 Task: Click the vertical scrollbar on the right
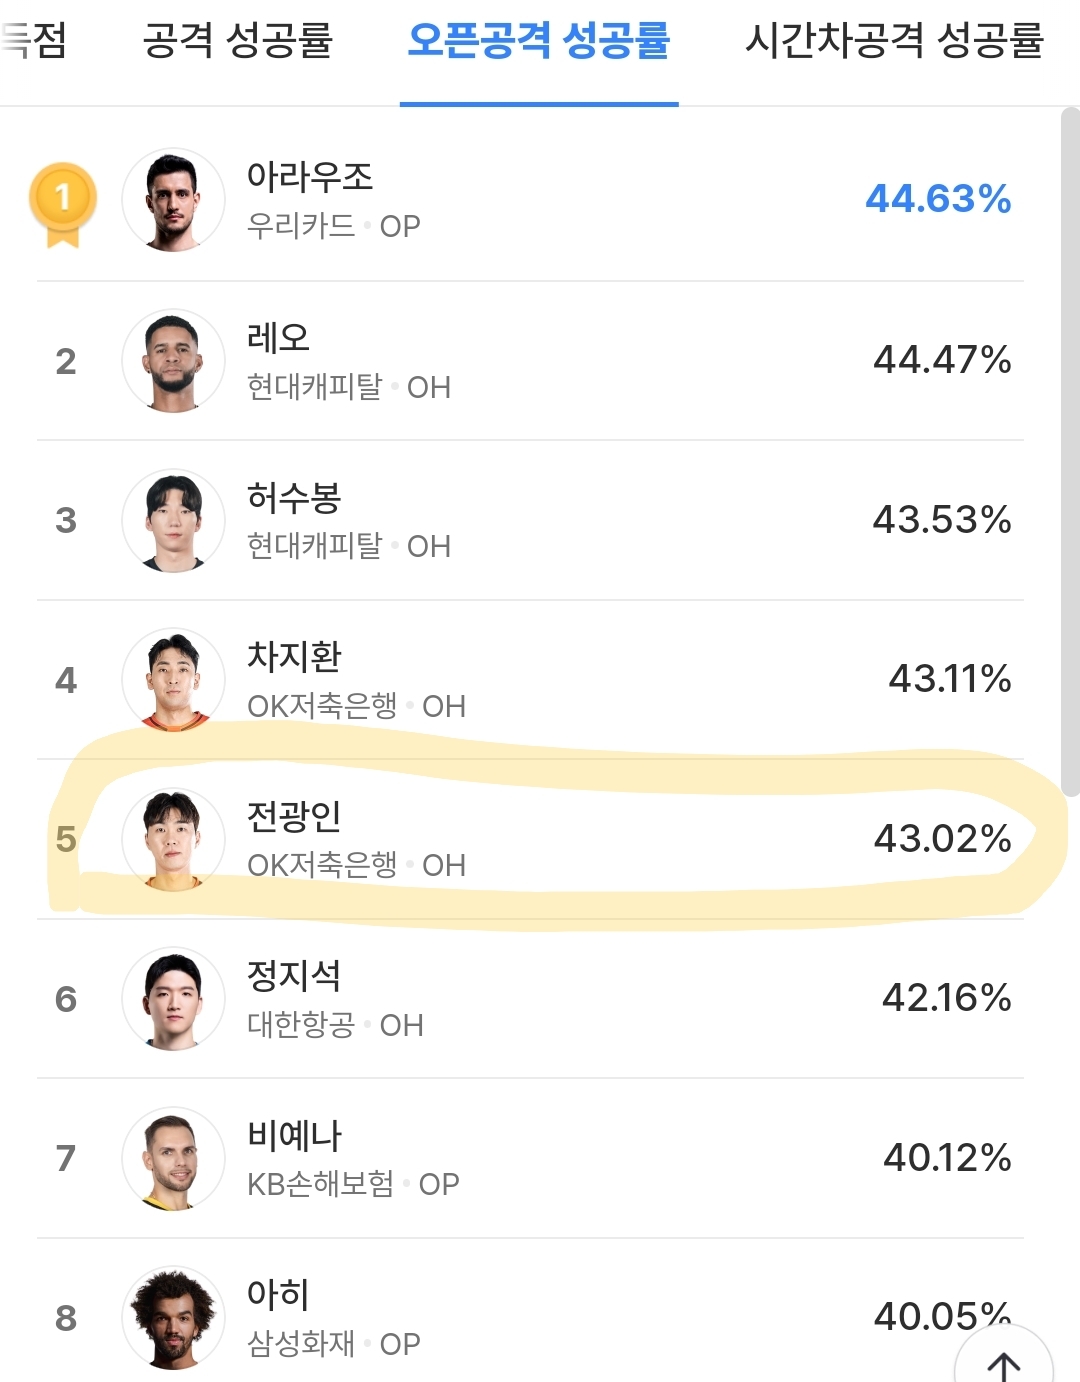1069,450
